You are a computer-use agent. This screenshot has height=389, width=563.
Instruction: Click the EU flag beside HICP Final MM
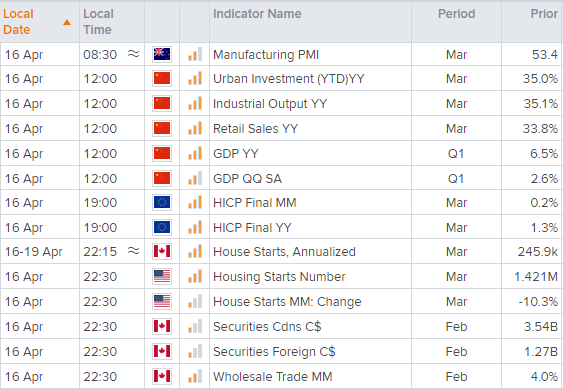pyautogui.click(x=162, y=203)
